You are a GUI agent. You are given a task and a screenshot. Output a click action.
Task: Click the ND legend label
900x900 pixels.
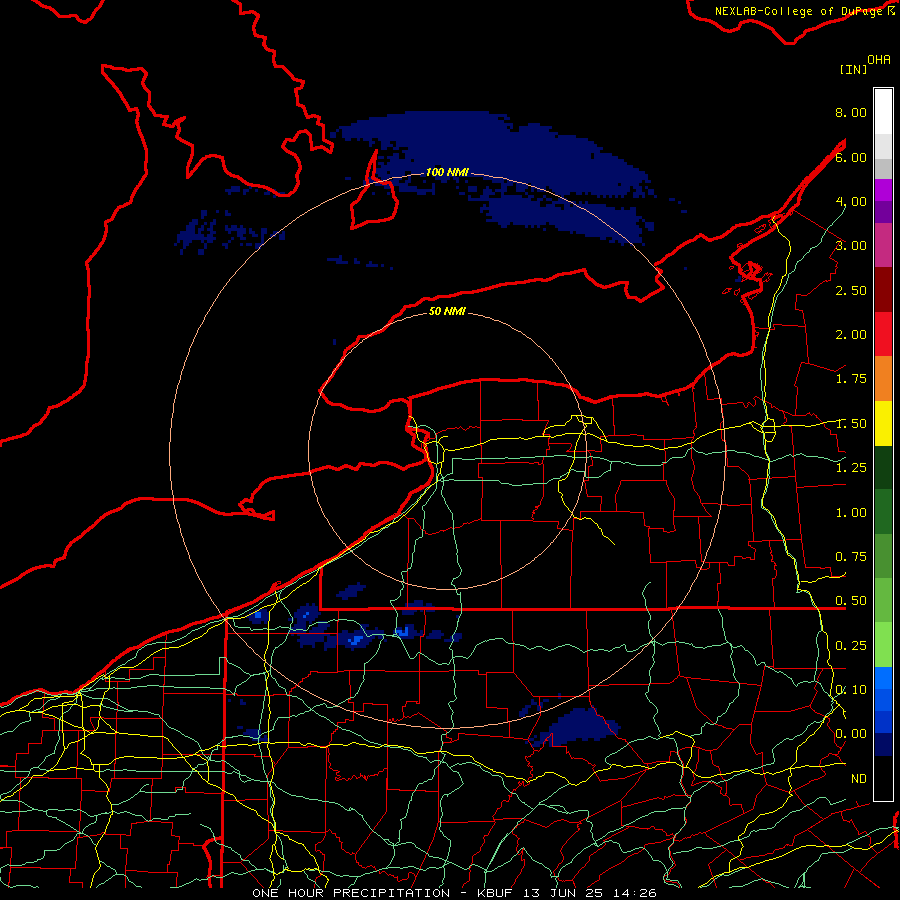coord(859,779)
